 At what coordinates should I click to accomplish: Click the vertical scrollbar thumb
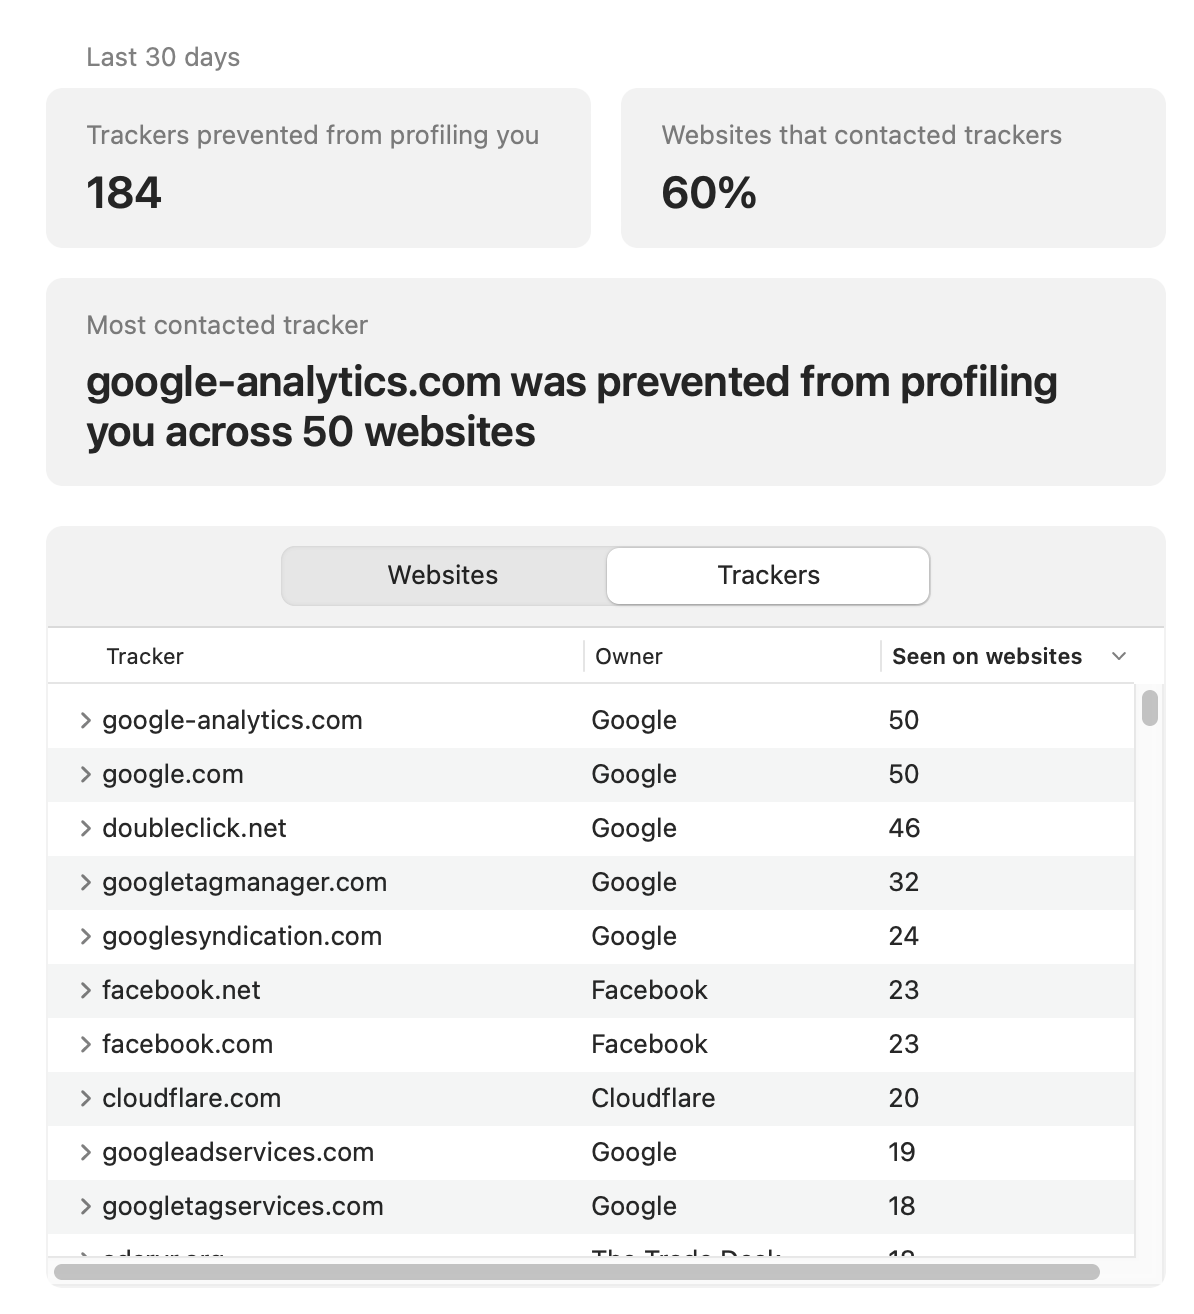[1150, 707]
